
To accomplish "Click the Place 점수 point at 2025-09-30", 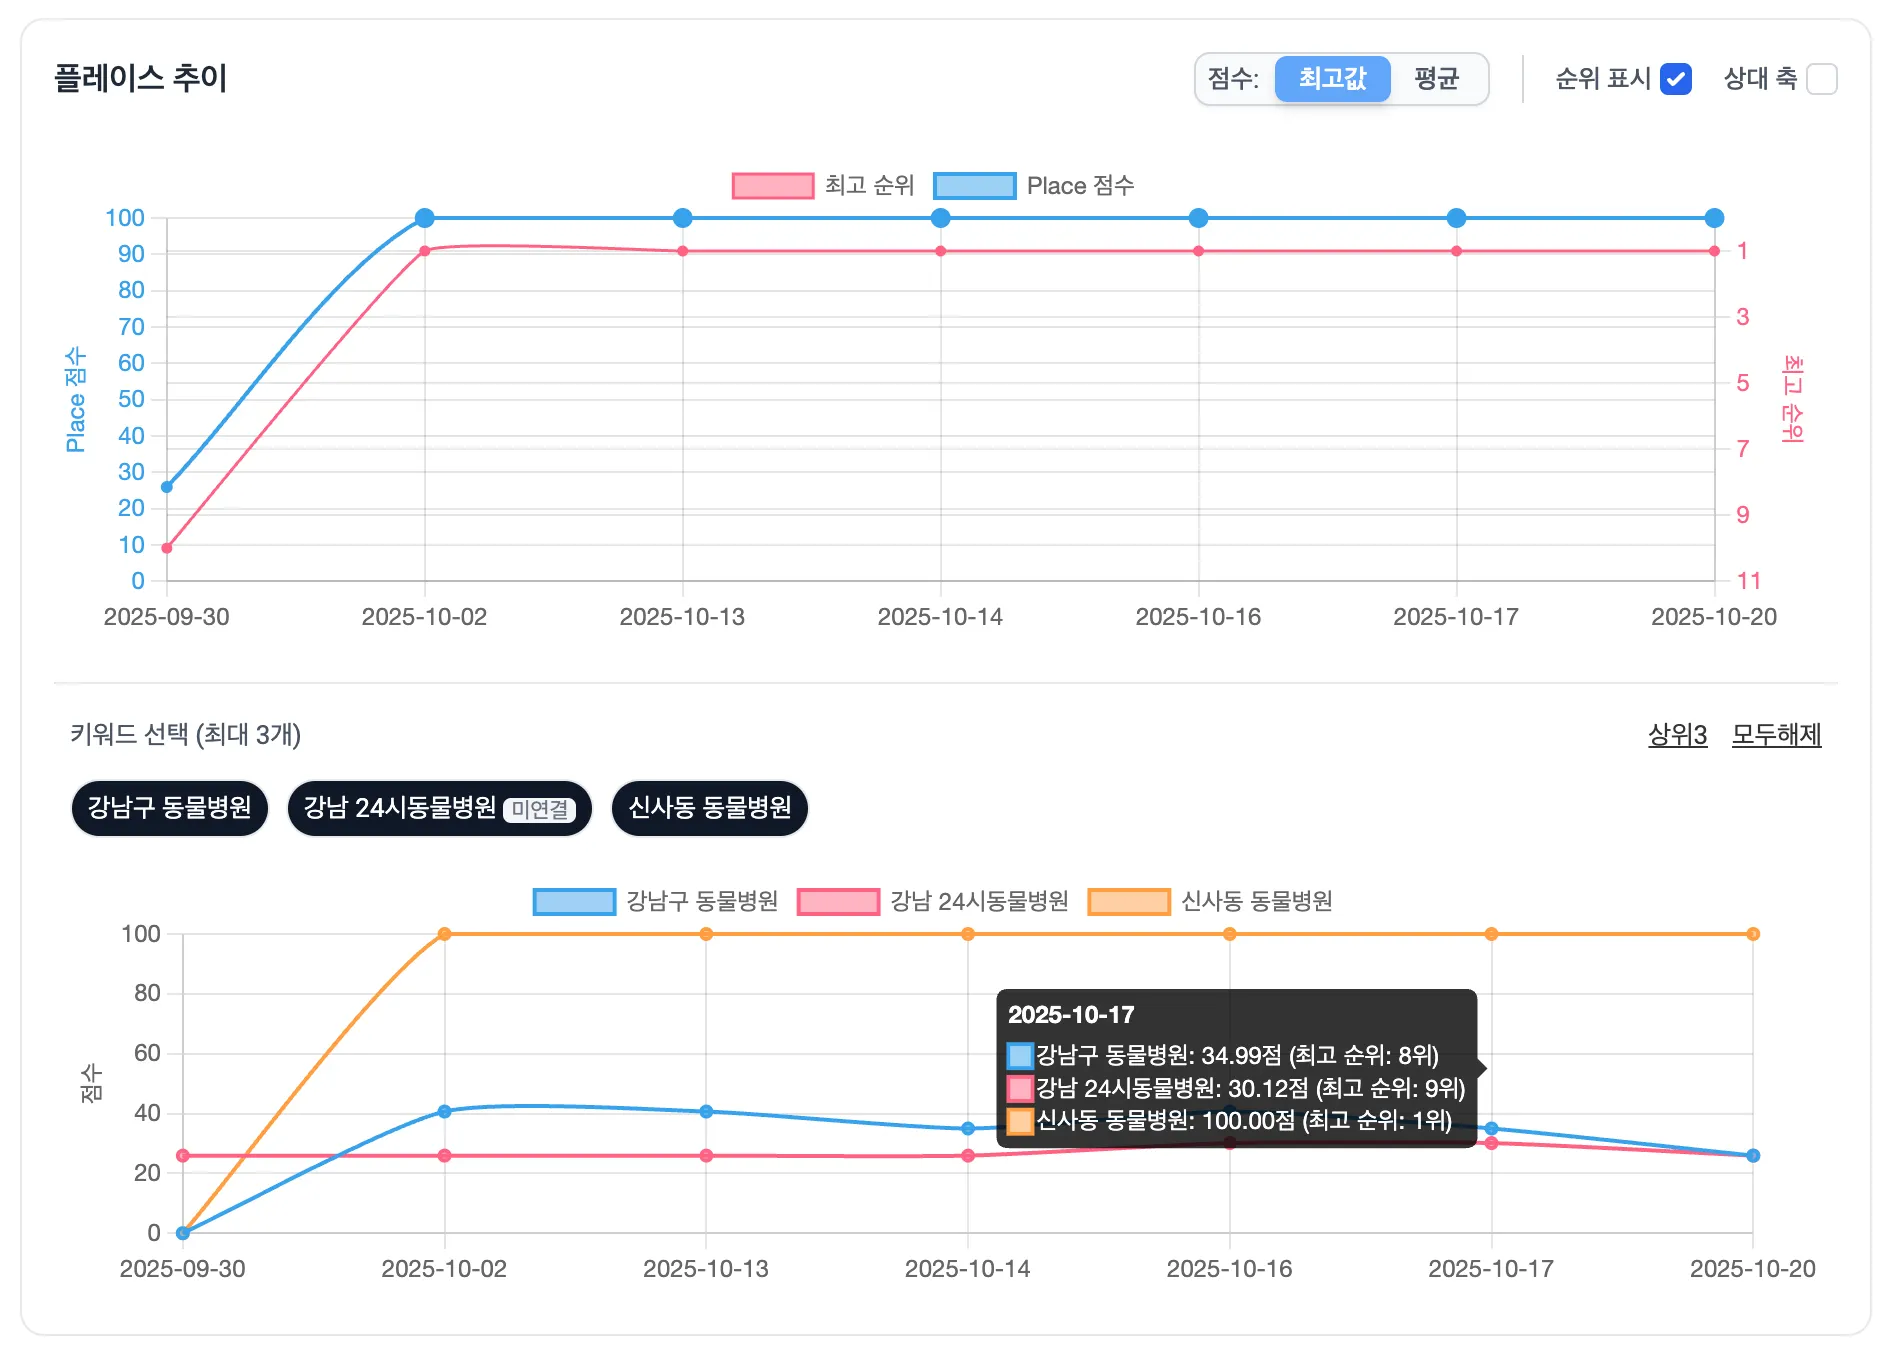I will [167, 487].
